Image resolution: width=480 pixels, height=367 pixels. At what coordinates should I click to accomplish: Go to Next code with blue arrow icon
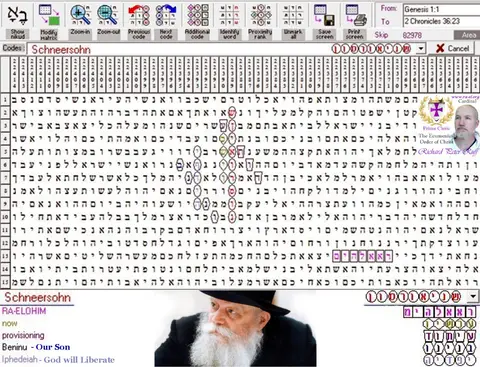coord(166,15)
